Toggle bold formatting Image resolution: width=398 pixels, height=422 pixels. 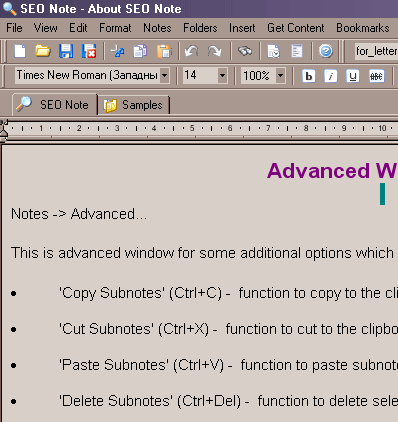click(309, 76)
